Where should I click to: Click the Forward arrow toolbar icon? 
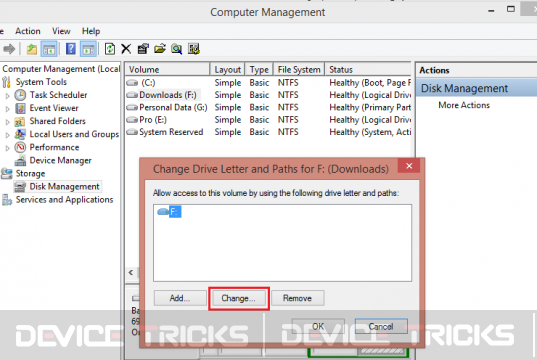(x=9, y=49)
